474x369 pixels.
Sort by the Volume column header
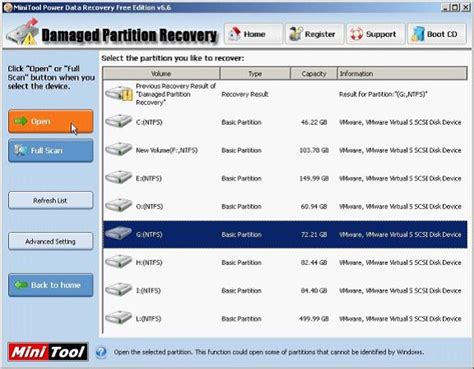[x=161, y=74]
